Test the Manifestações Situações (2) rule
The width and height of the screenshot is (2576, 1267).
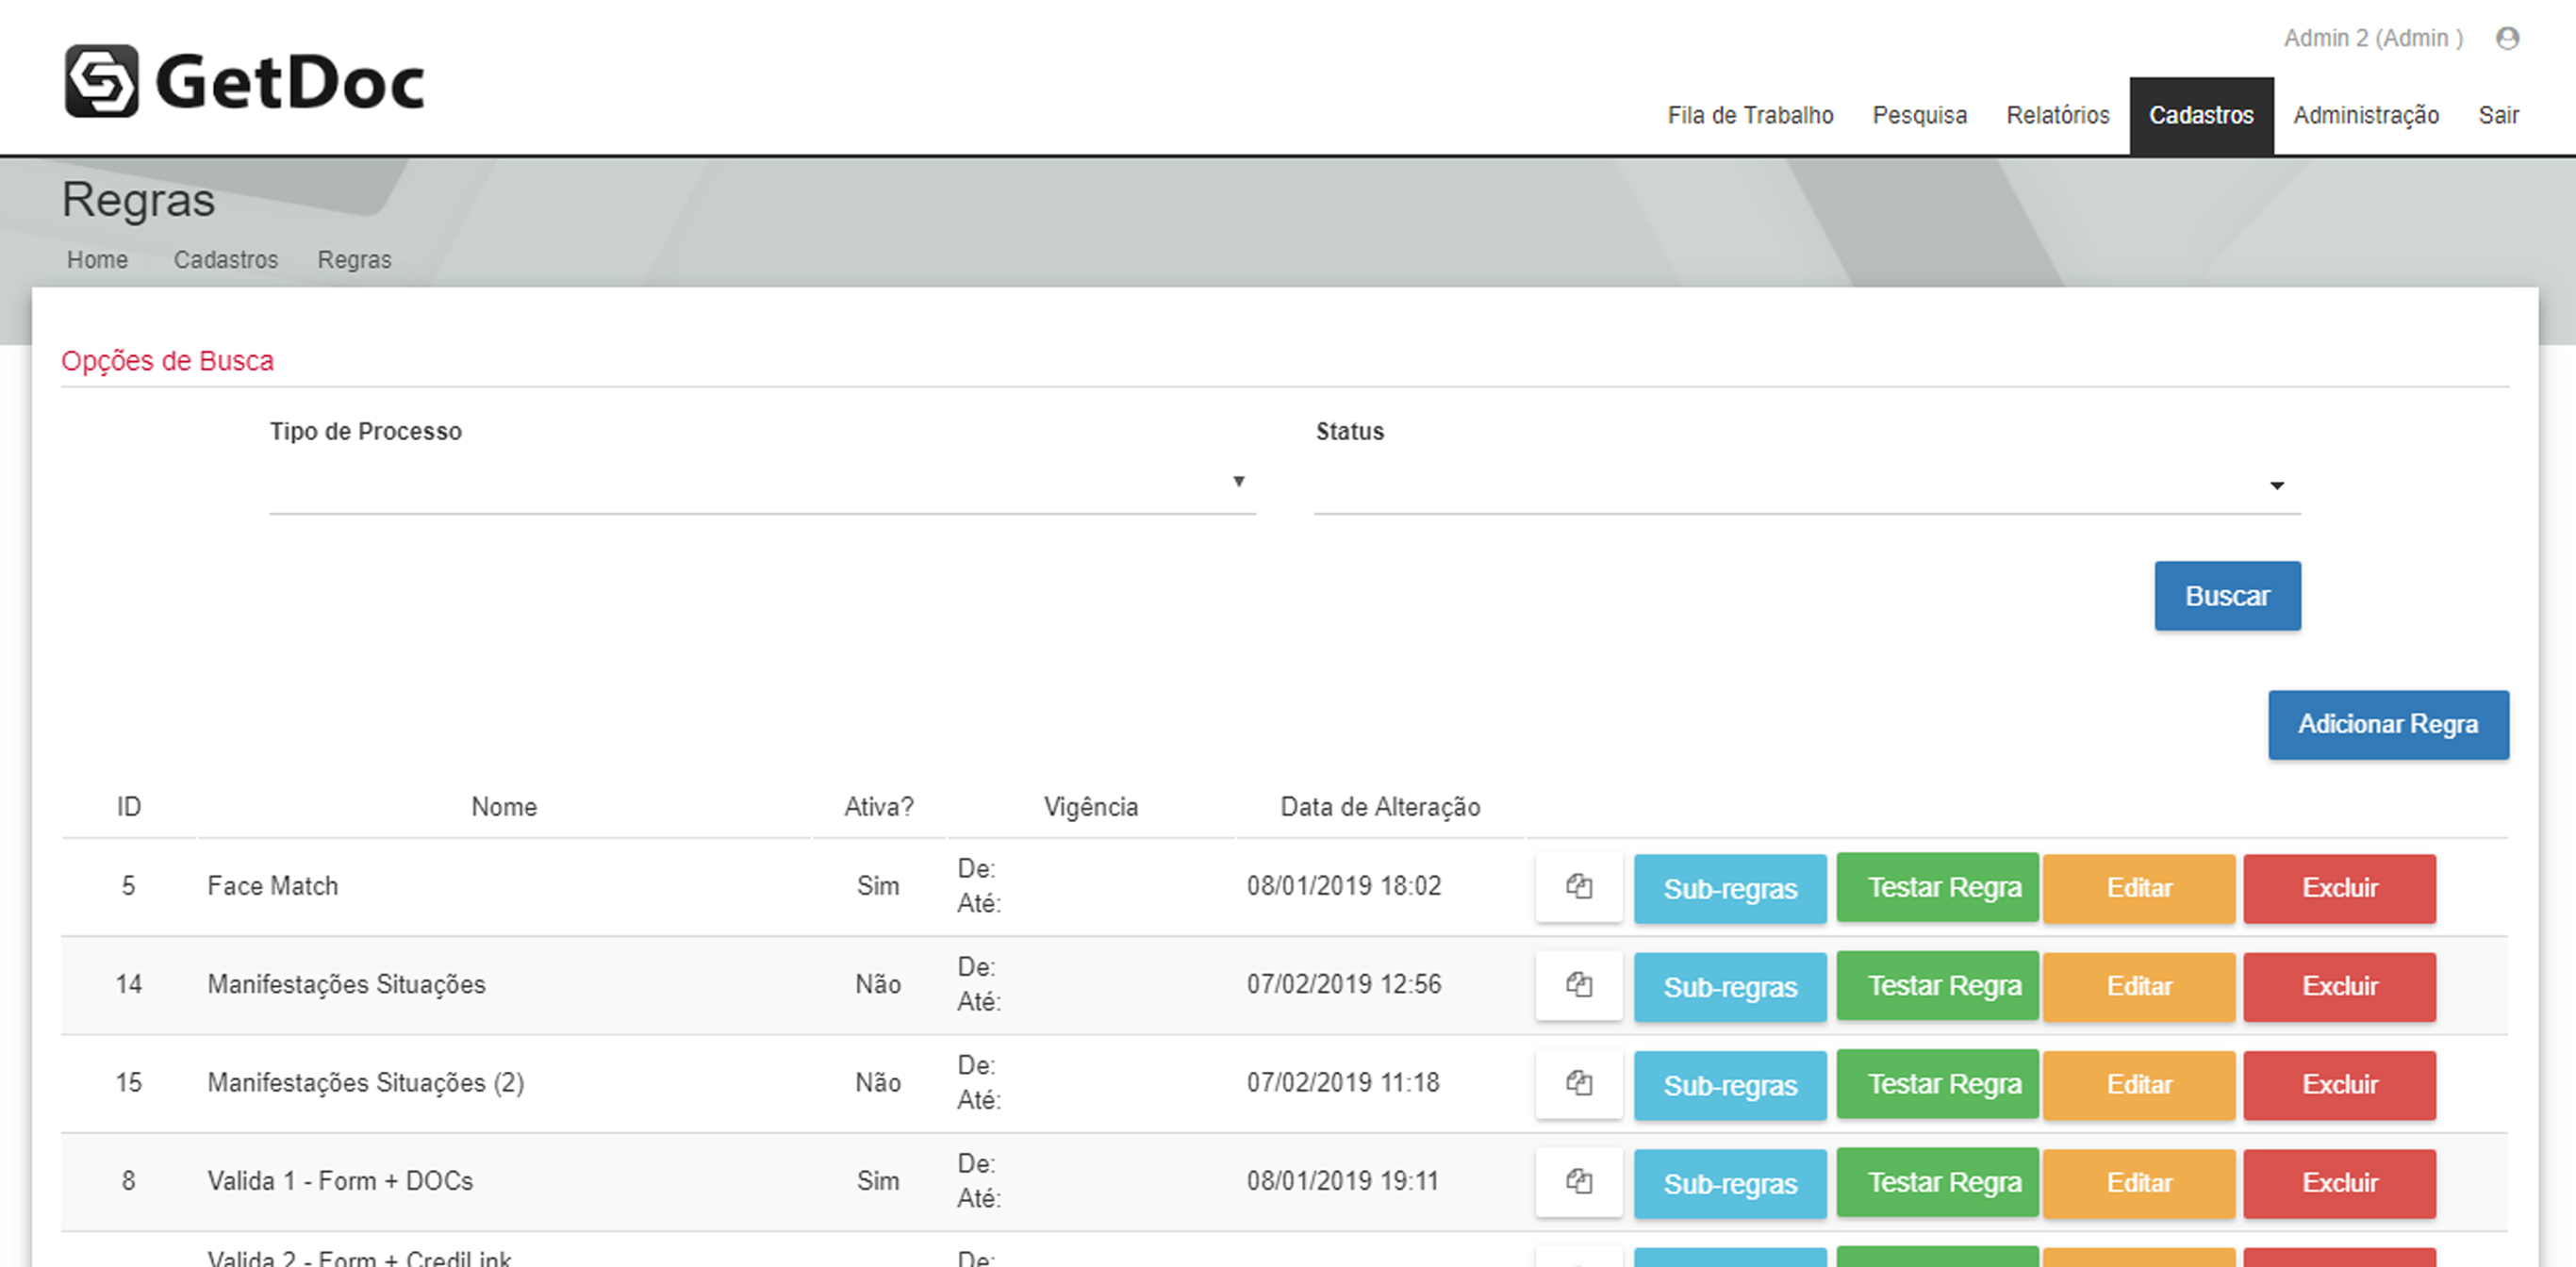[x=1937, y=1084]
